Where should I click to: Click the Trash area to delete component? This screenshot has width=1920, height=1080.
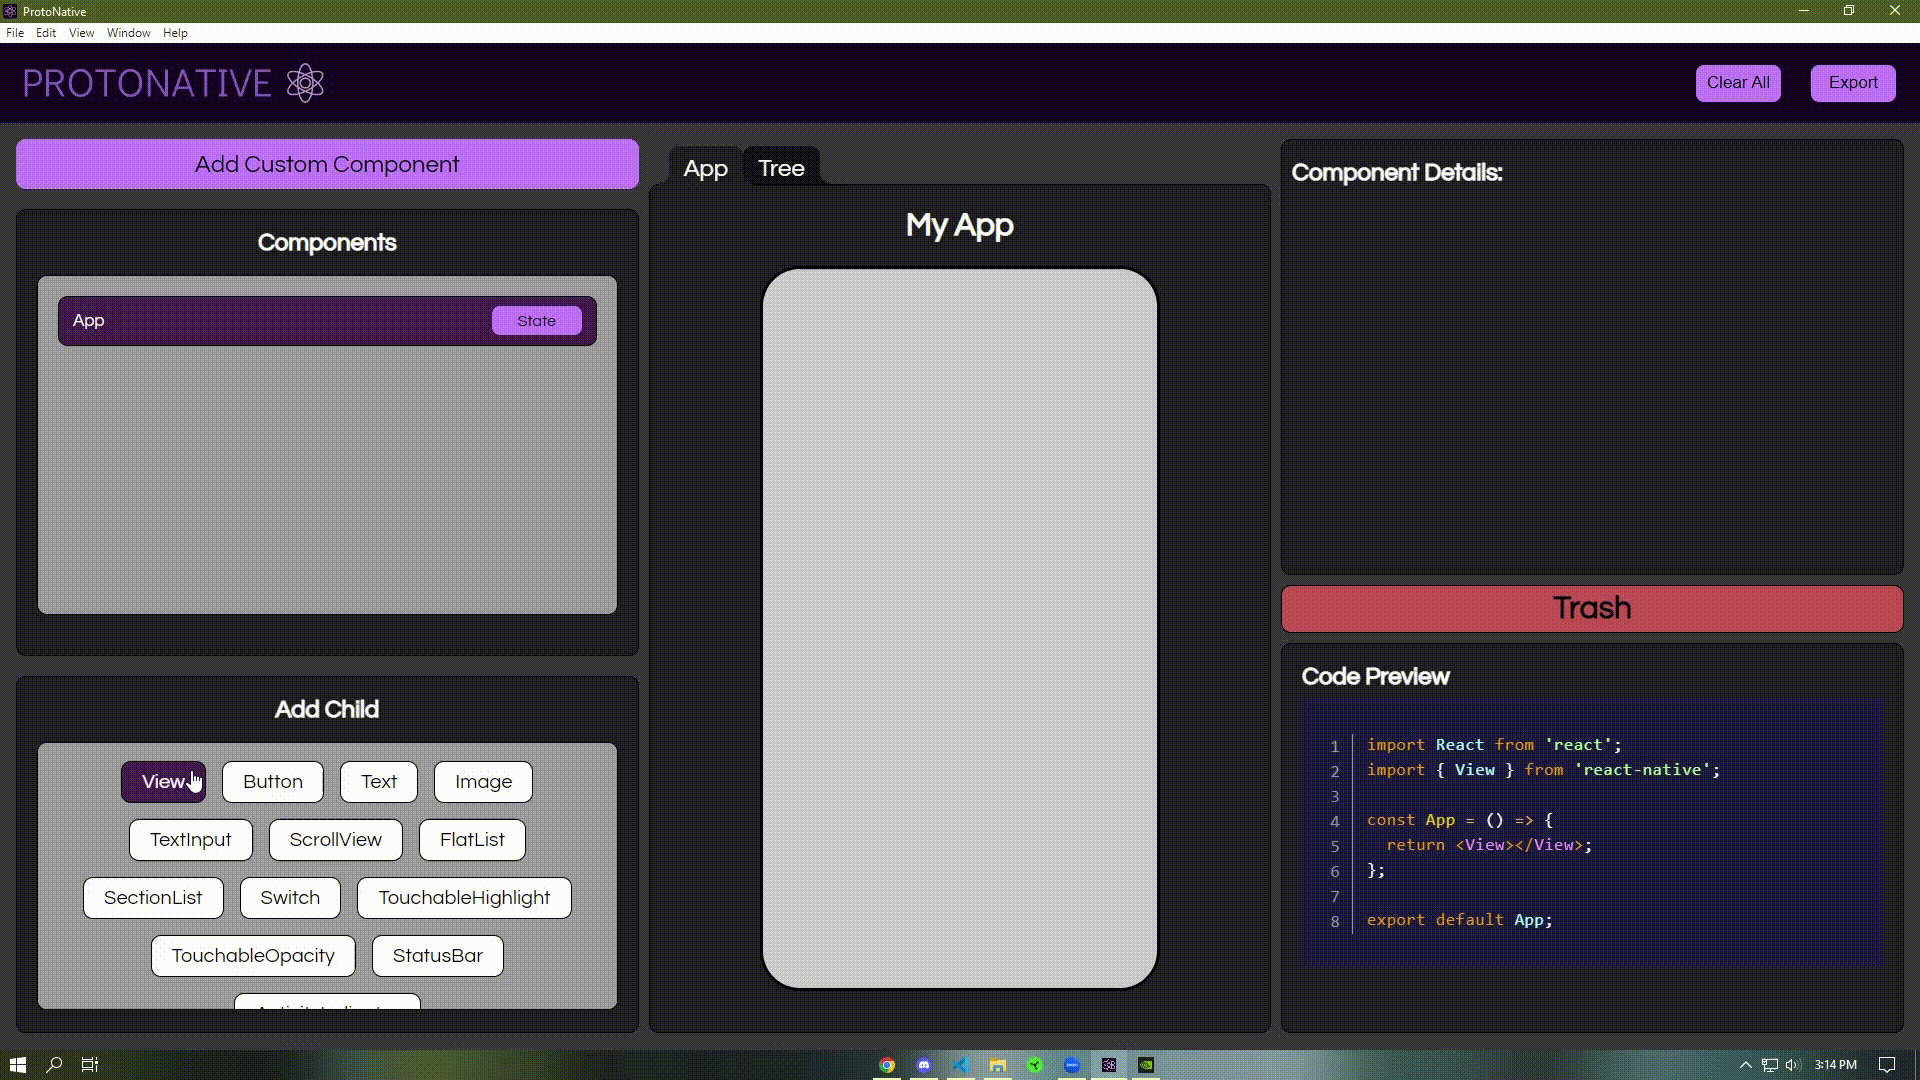pyautogui.click(x=1592, y=608)
